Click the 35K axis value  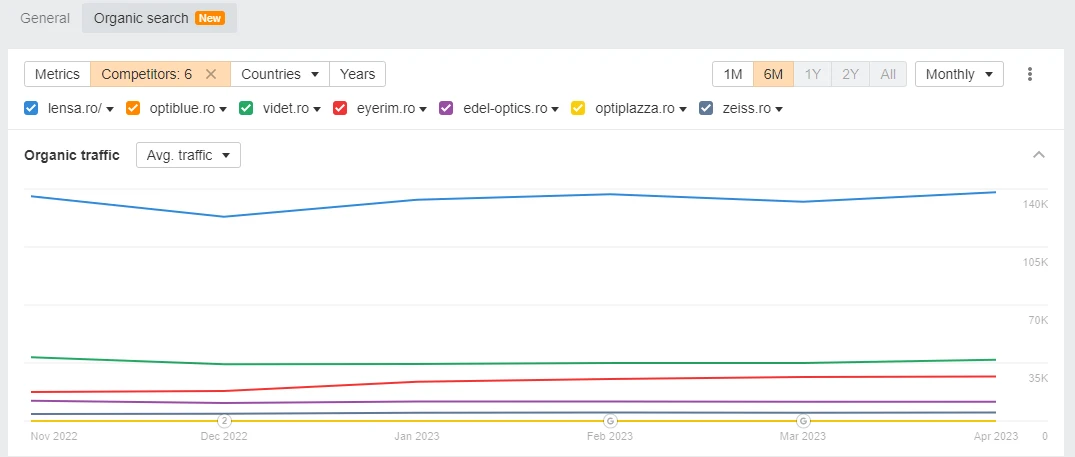coord(1038,378)
